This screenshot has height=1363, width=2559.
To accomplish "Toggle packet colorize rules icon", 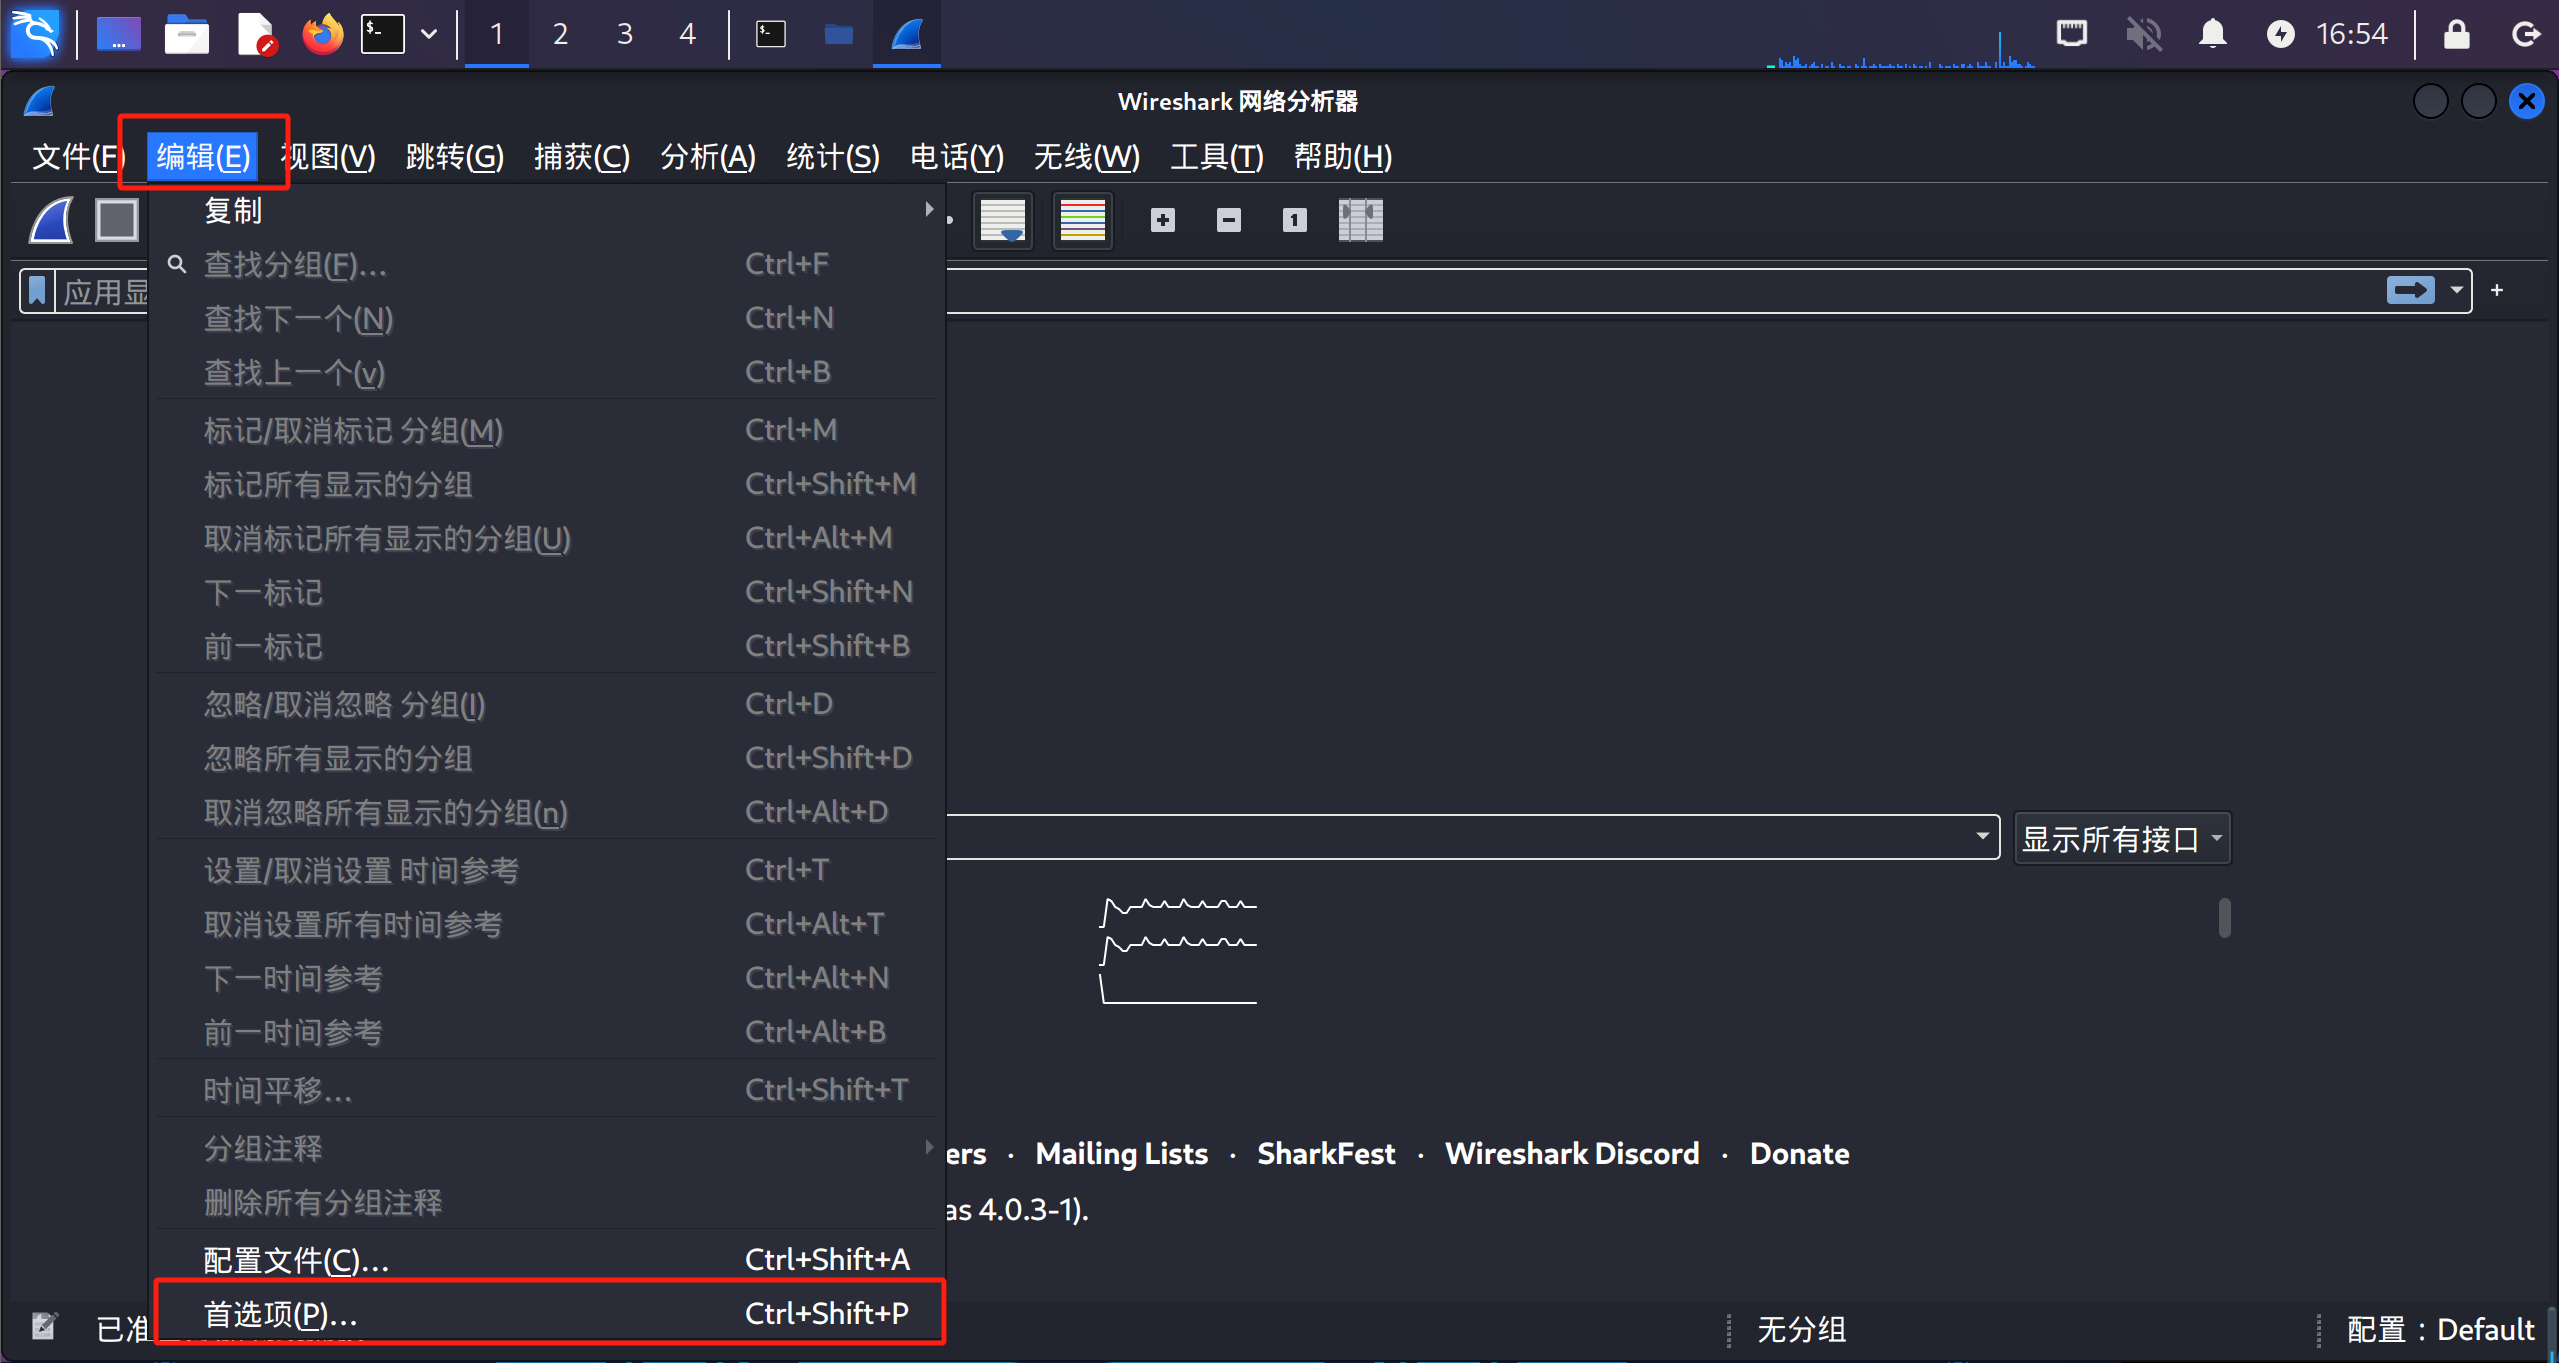I will tap(1082, 220).
